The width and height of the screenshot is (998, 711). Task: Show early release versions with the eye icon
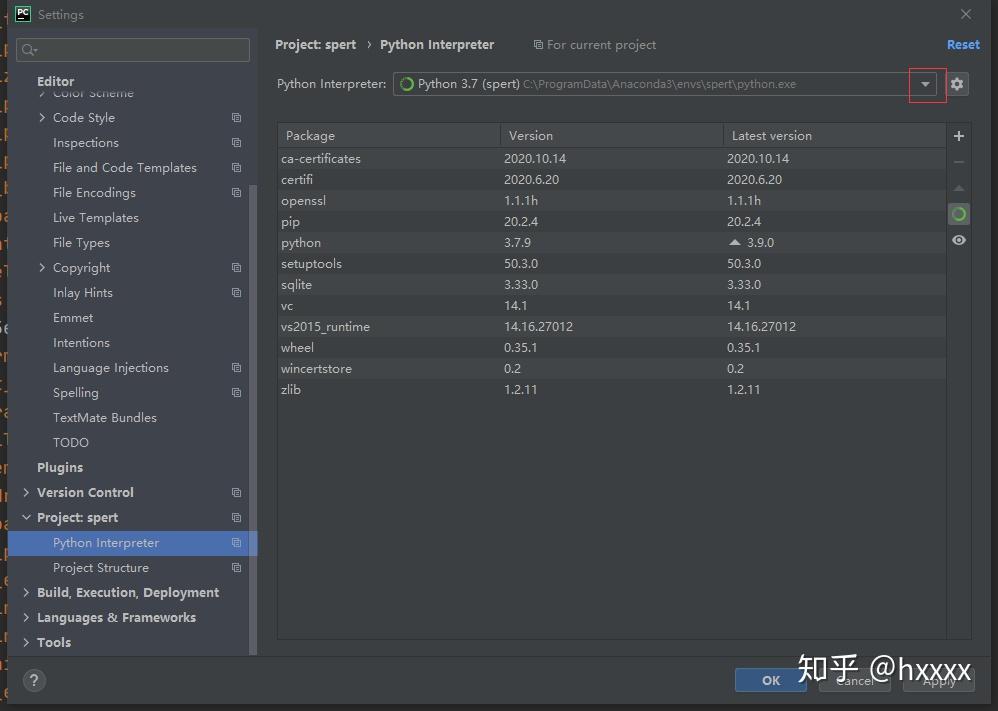click(x=958, y=240)
